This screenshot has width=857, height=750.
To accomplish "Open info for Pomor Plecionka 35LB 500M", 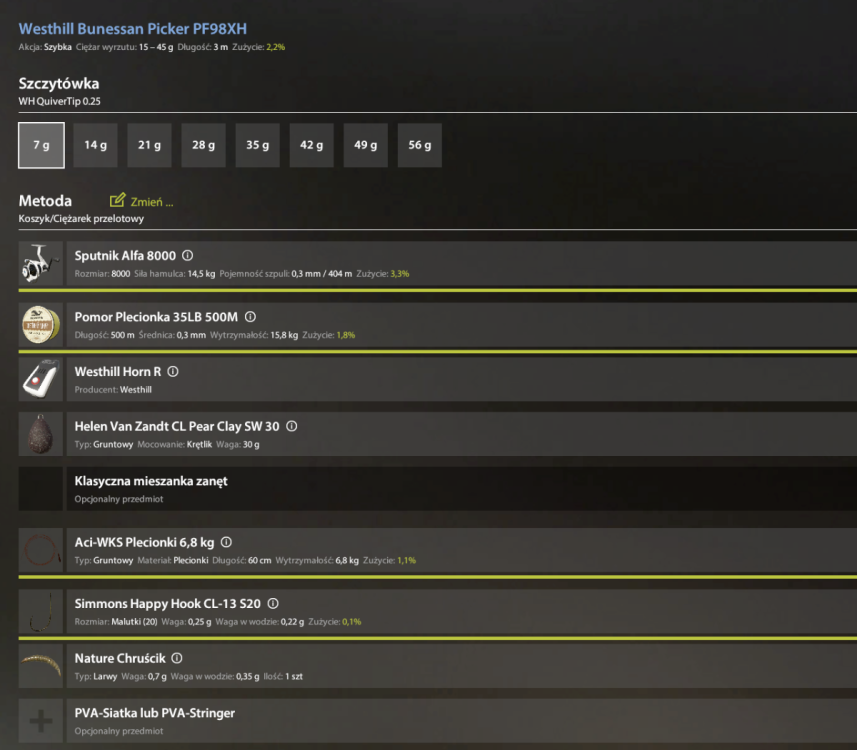I will pos(250,317).
